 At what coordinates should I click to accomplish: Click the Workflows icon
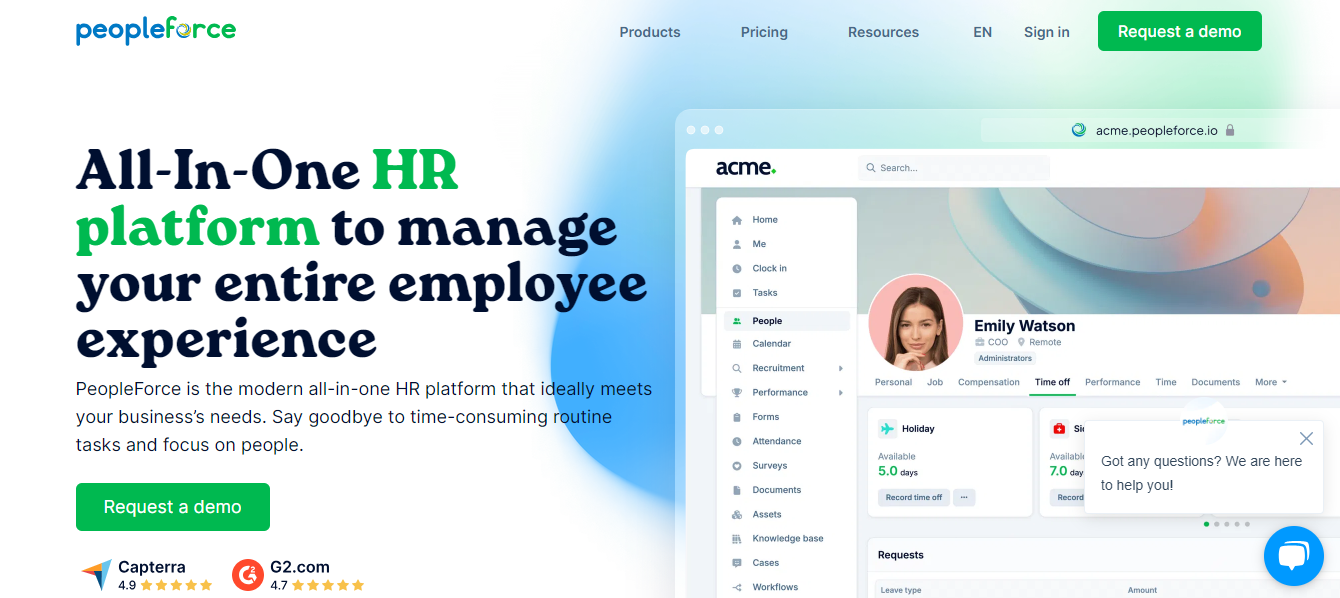tap(737, 588)
